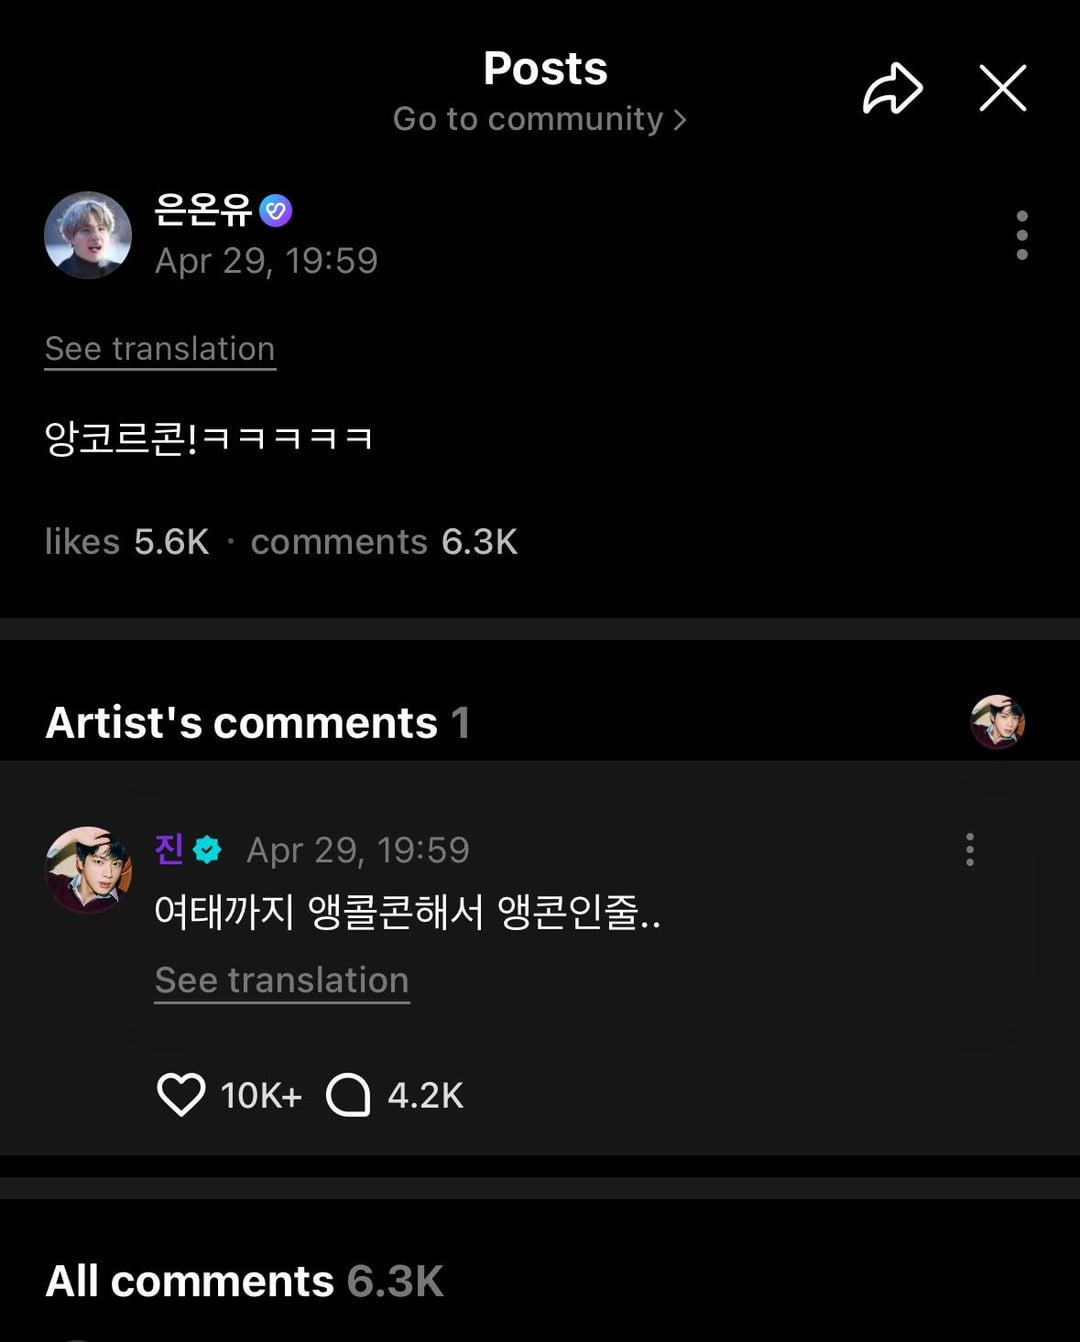See translation of artist's comment
Screen dimensions: 1080x1342
click(282, 980)
